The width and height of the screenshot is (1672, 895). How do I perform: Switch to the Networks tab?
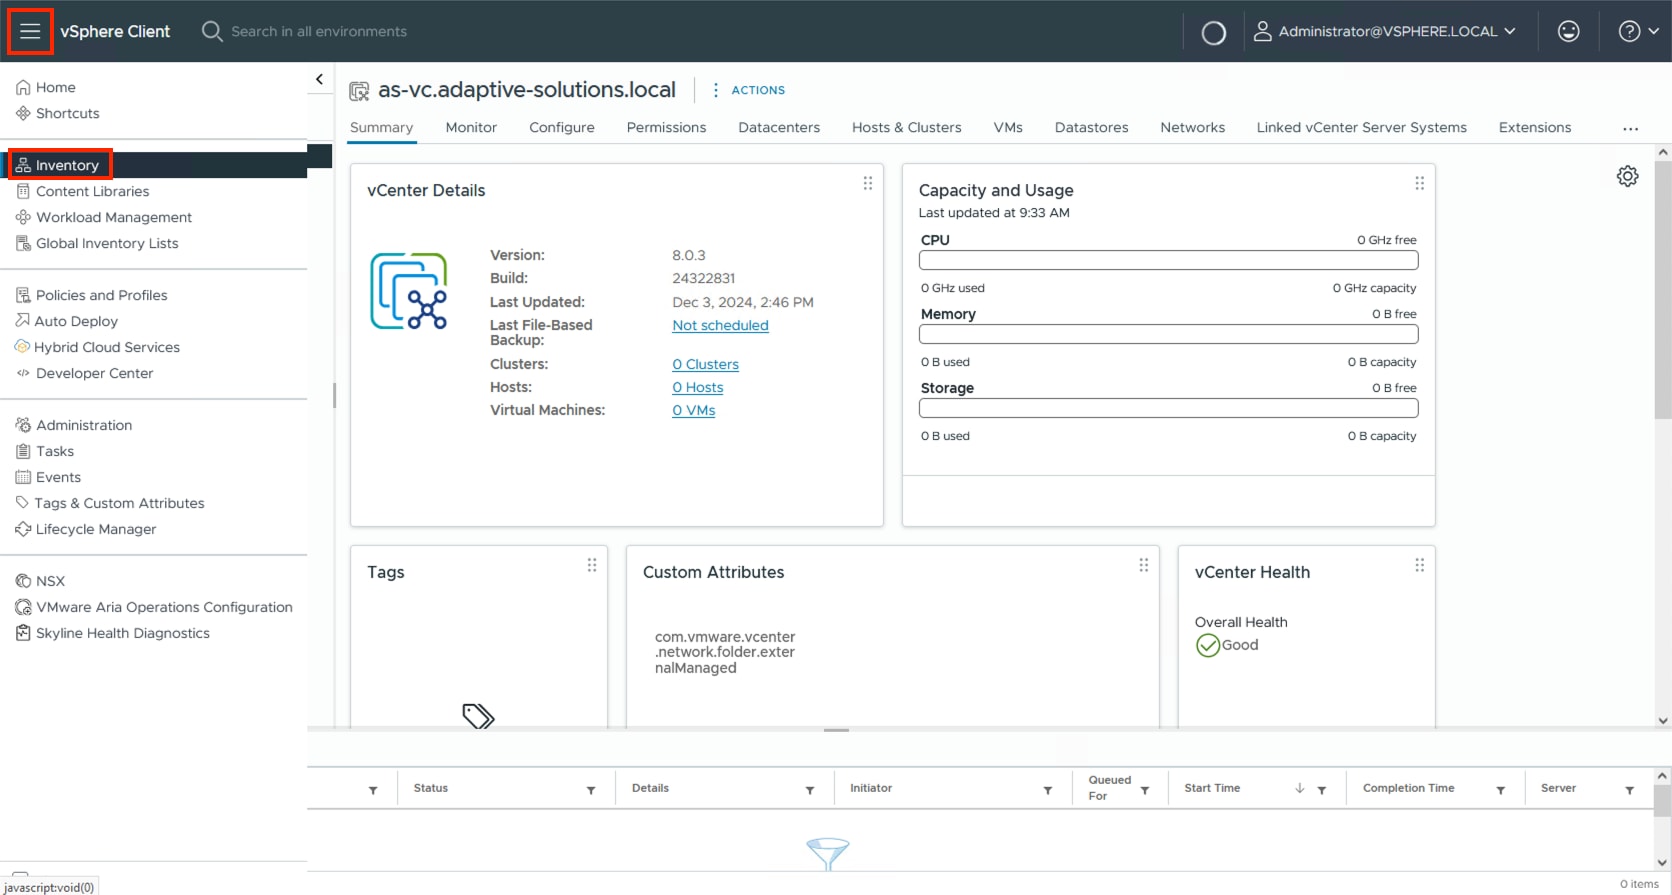[1192, 127]
